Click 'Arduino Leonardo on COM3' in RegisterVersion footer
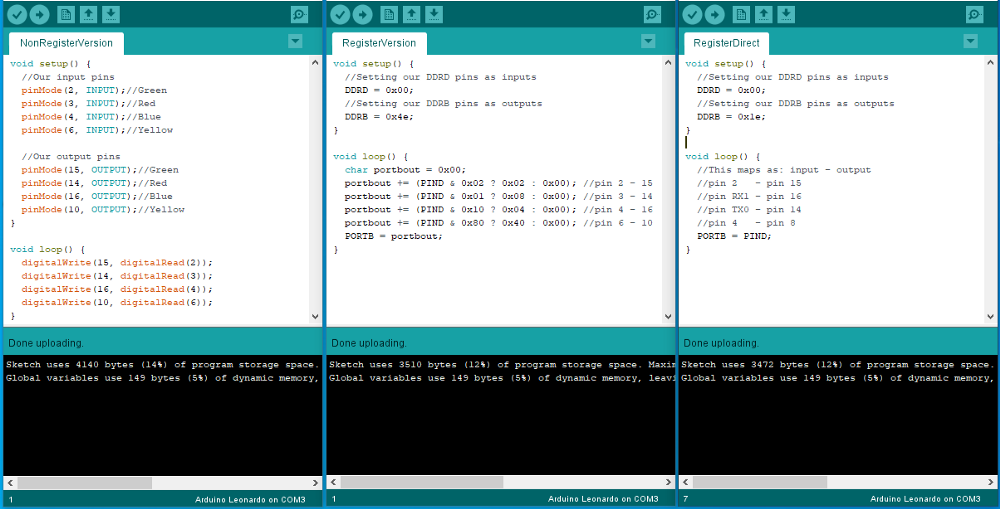 click(603, 499)
